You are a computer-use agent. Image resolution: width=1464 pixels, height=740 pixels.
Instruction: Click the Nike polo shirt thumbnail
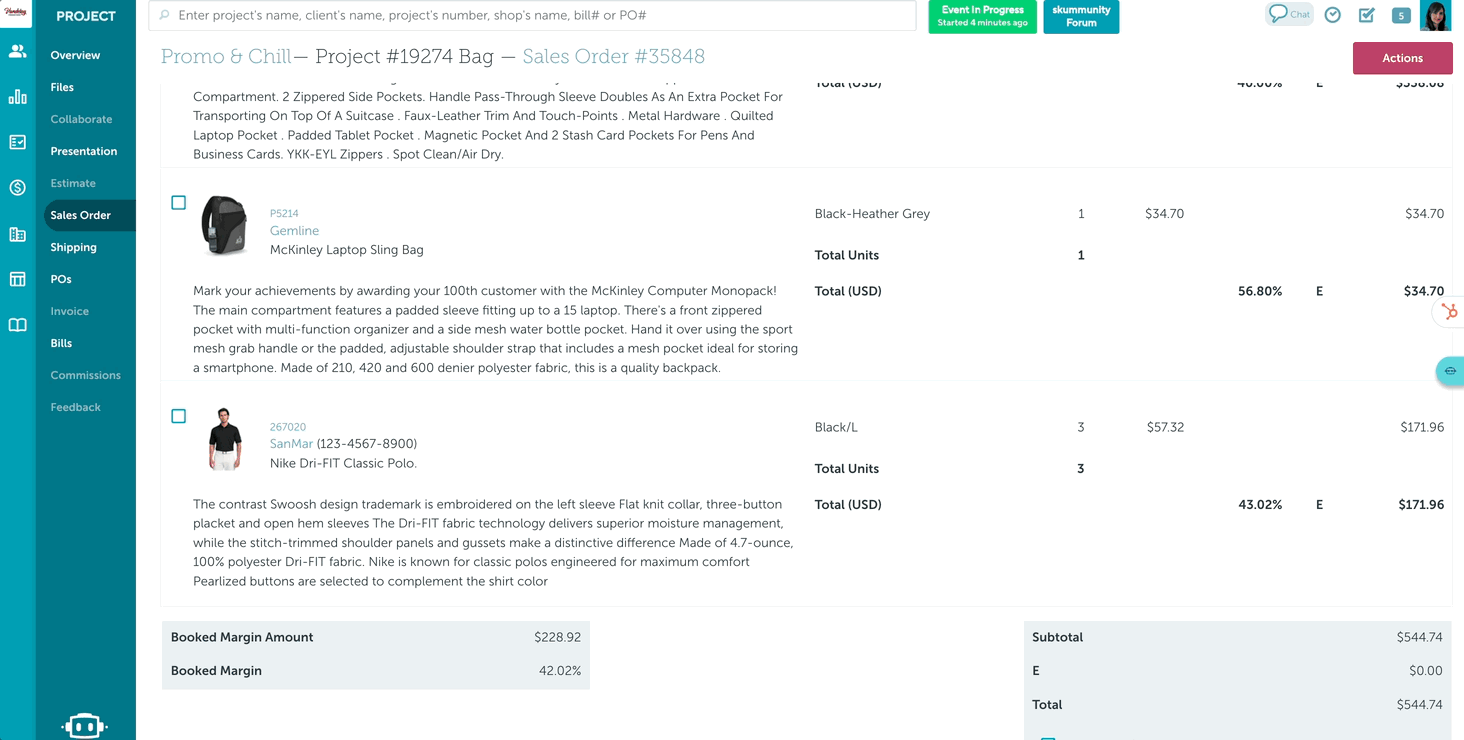pyautogui.click(x=224, y=438)
